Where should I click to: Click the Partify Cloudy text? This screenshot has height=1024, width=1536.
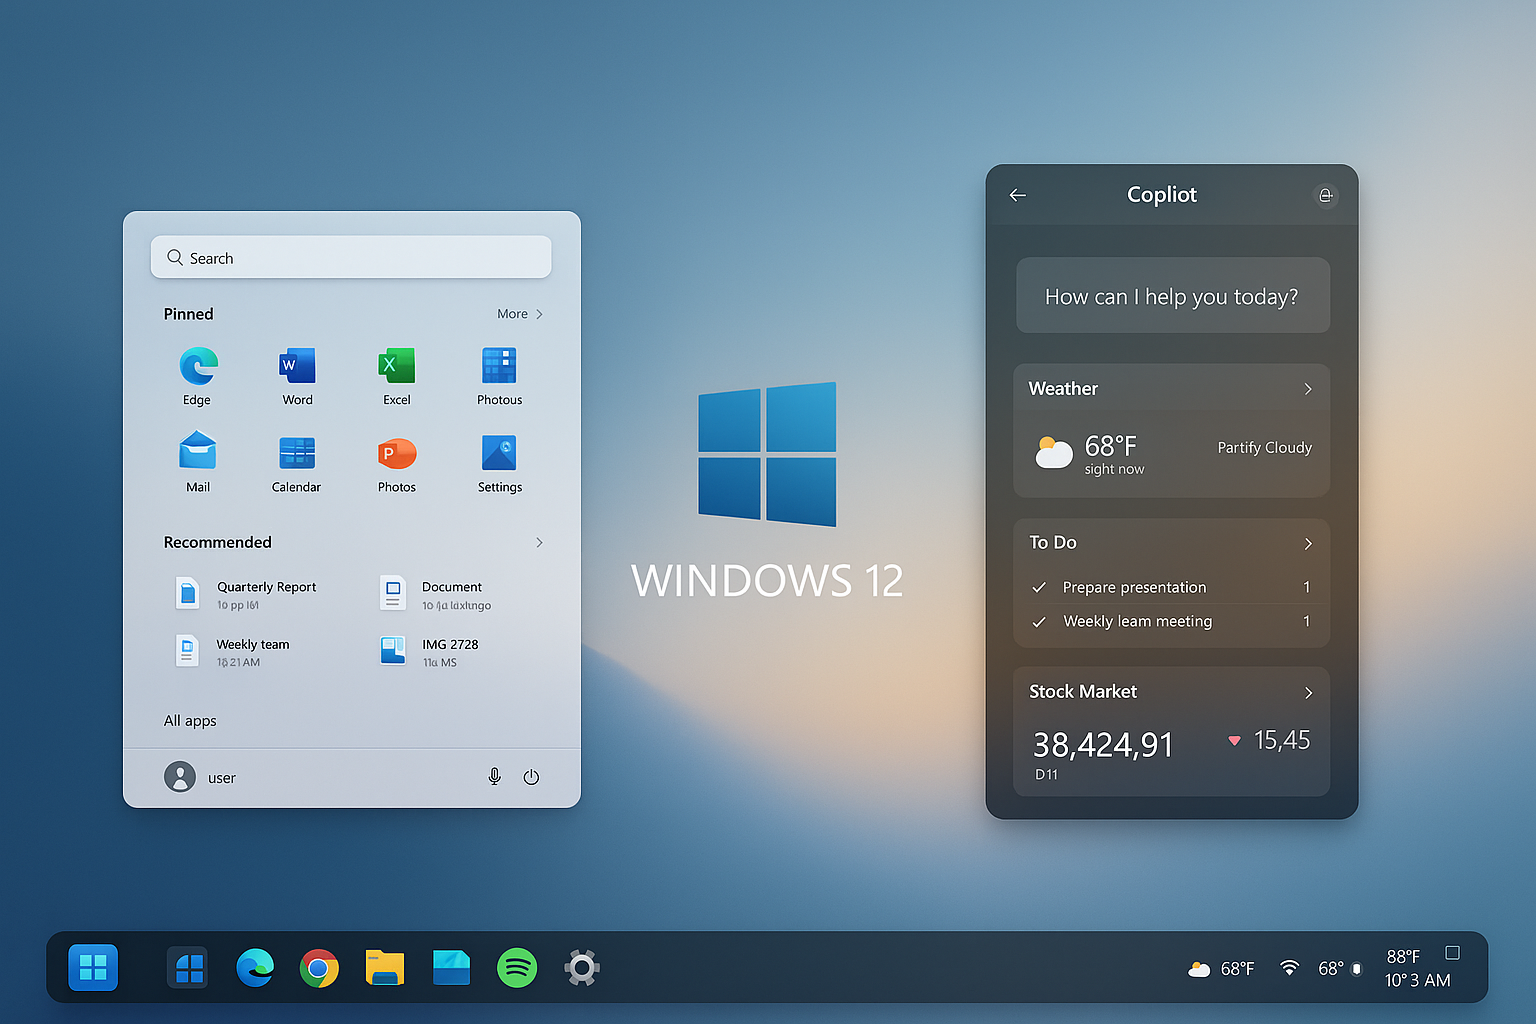point(1264,448)
